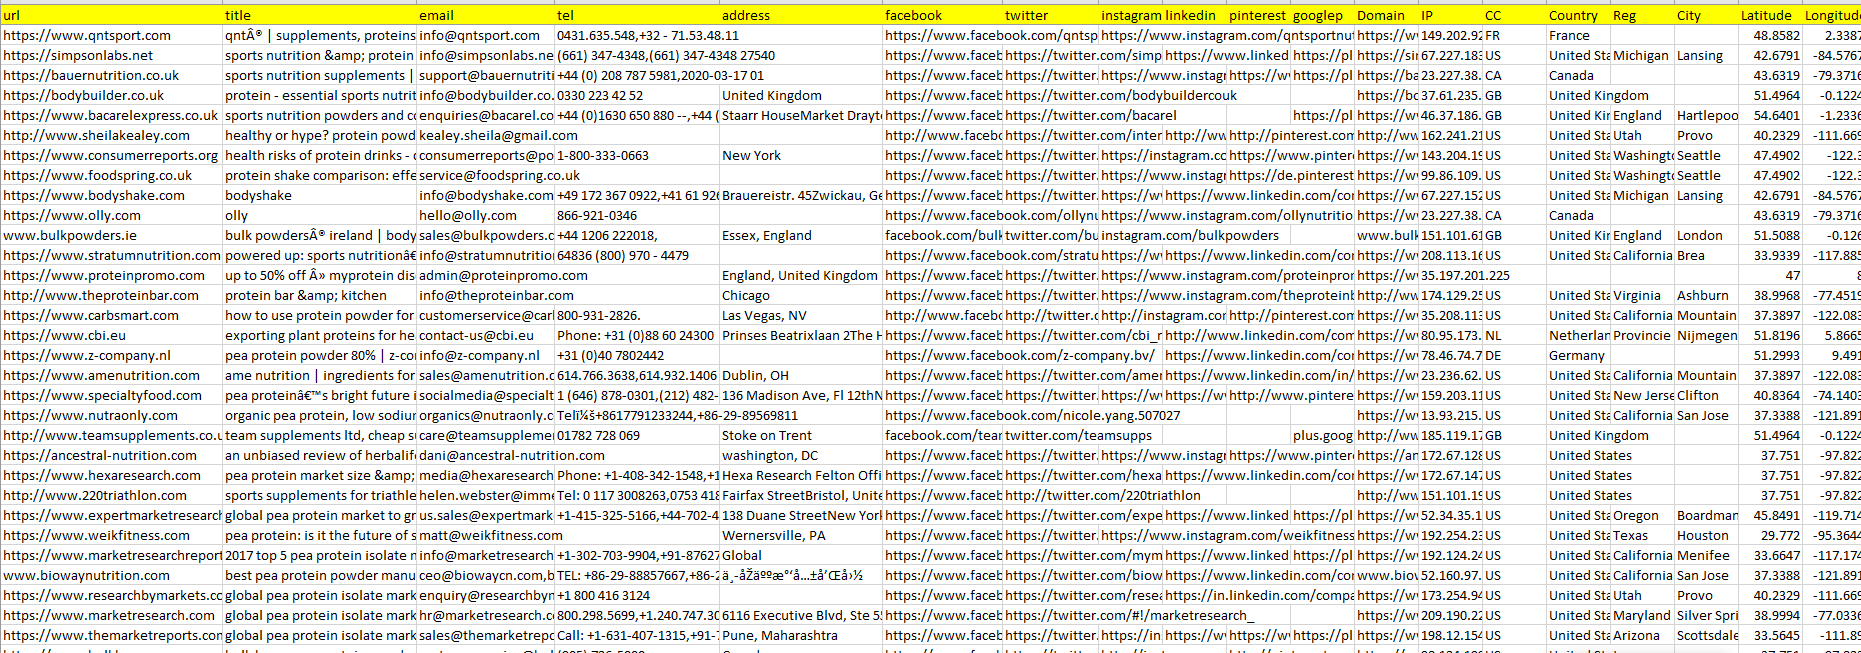Select the 'url' column header cell

pyautogui.click(x=111, y=15)
